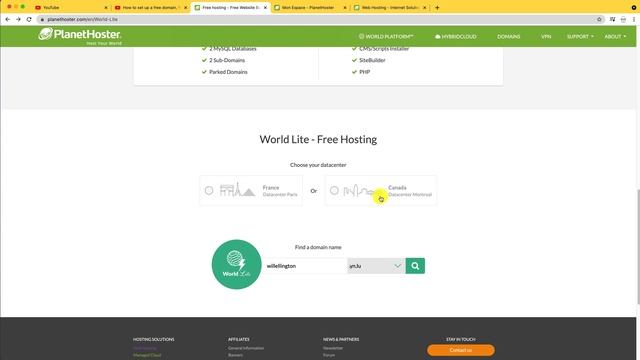
Task: Switch to Mon Espace - PlanetHoster tab
Action: (x=309, y=7)
